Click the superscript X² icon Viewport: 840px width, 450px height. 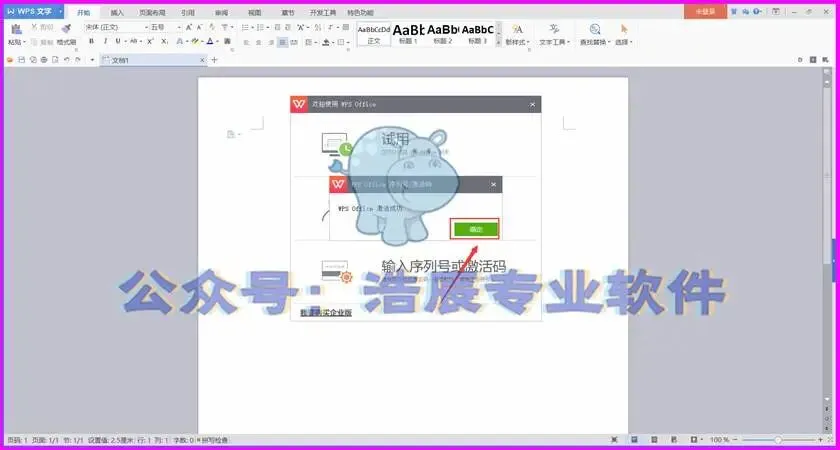[x=150, y=41]
